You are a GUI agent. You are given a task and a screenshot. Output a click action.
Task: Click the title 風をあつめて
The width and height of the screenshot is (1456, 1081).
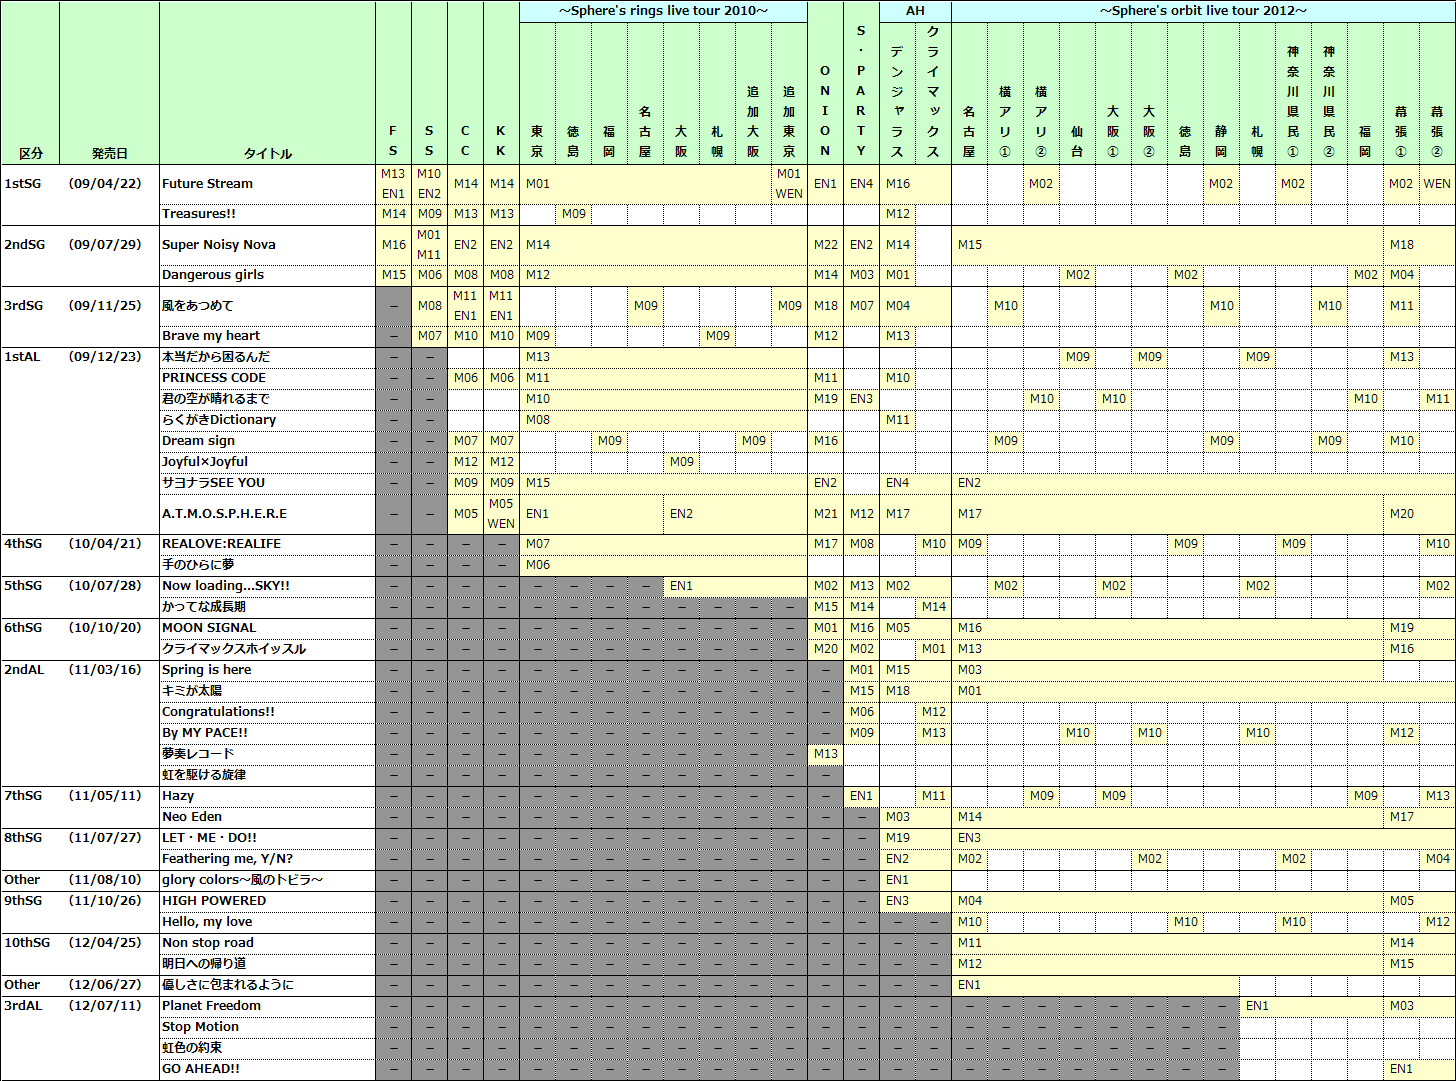pyautogui.click(x=197, y=306)
